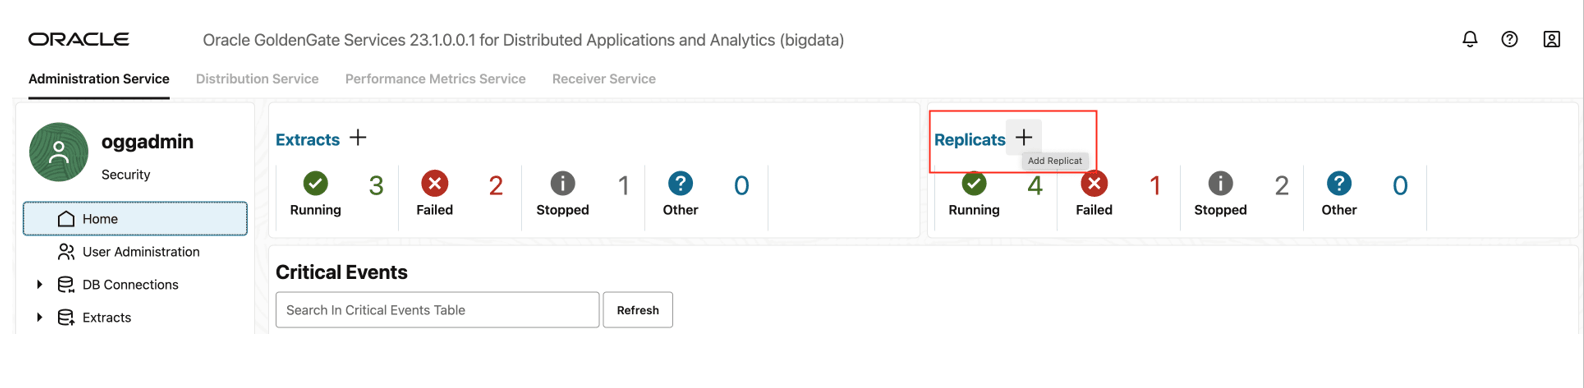The width and height of the screenshot is (1584, 388).
Task: Click the Oracle logo
Action: 78,39
